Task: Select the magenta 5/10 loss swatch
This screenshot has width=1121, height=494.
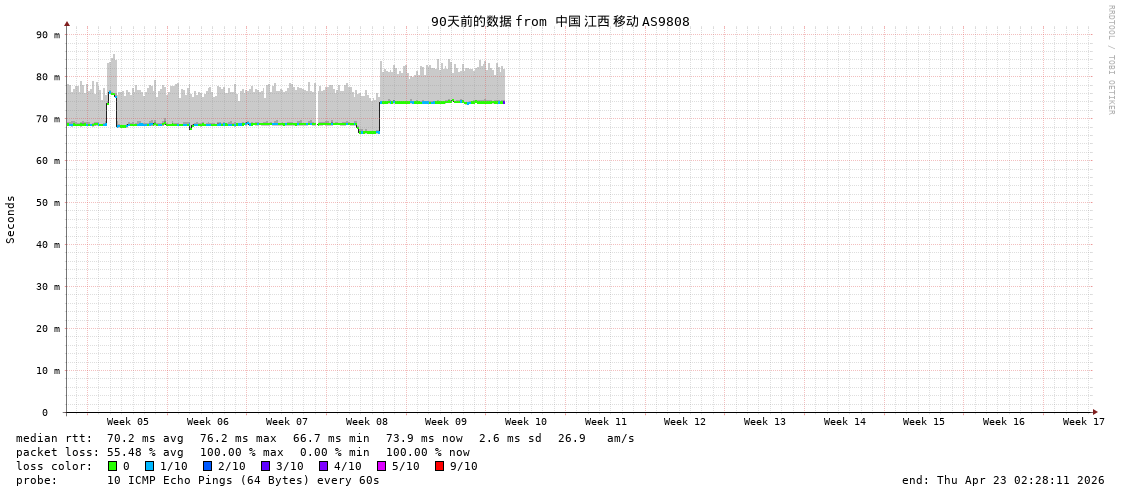Action: 381,466
